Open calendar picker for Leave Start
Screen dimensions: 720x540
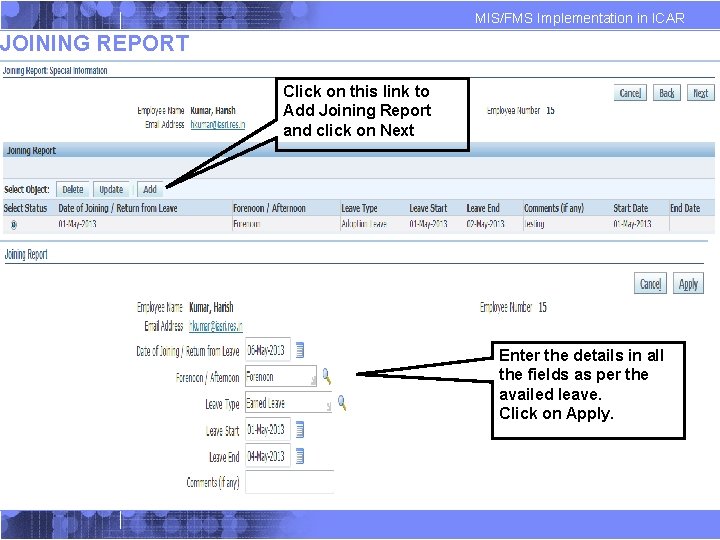pyautogui.click(x=300, y=430)
